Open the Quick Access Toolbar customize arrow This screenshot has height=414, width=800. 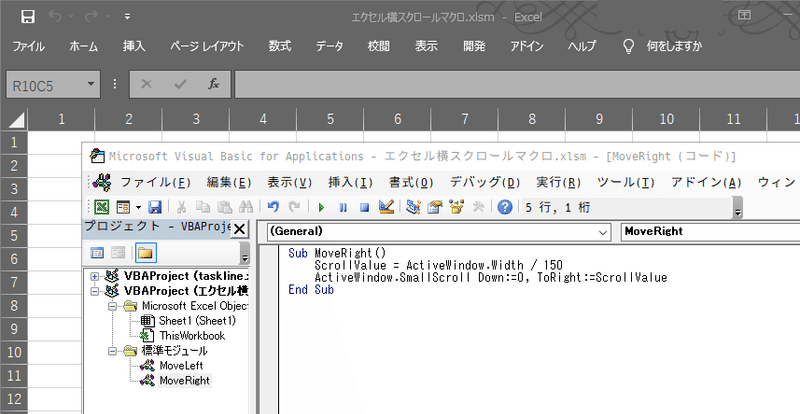127,17
